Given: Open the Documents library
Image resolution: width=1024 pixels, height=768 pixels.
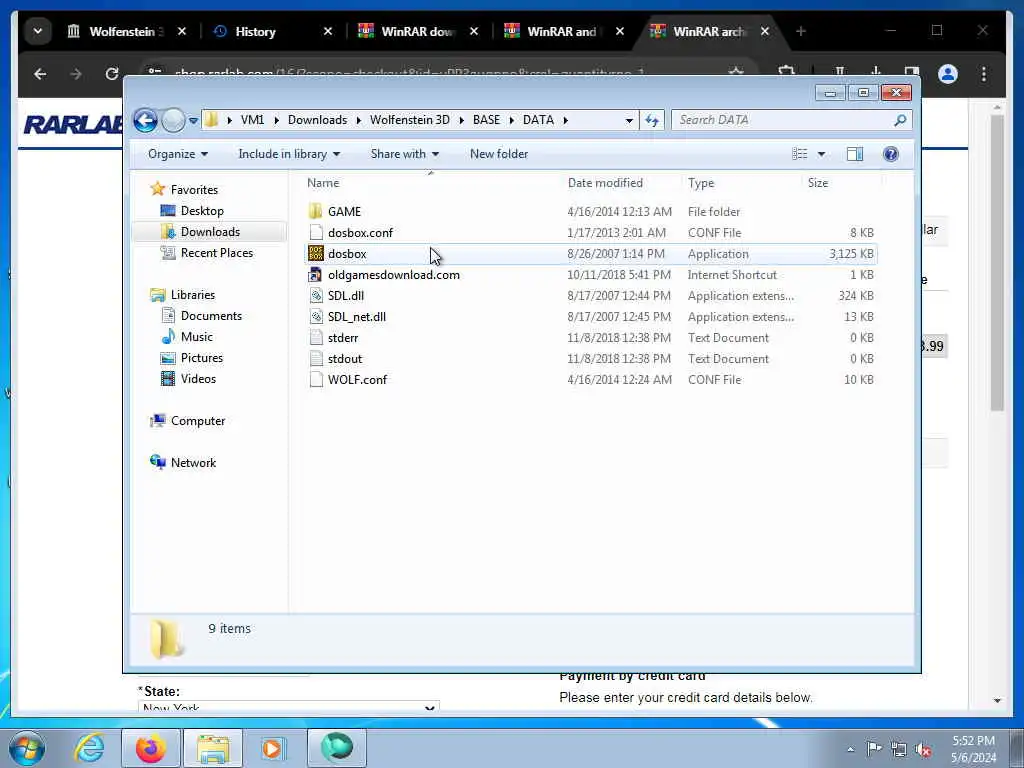Looking at the screenshot, I should point(211,316).
